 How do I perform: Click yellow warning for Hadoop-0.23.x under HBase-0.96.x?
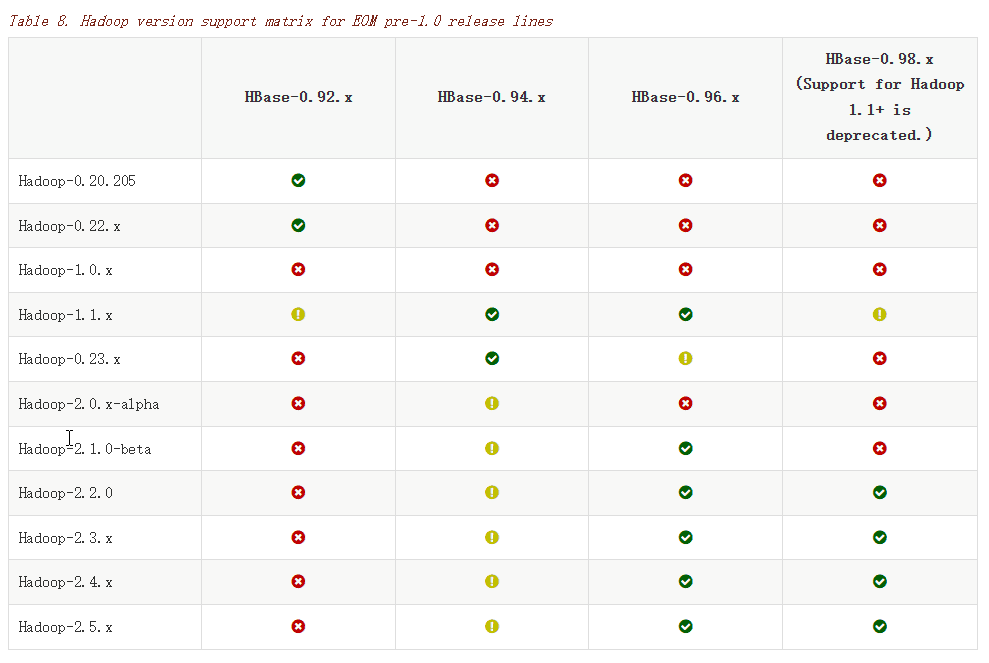(686, 358)
